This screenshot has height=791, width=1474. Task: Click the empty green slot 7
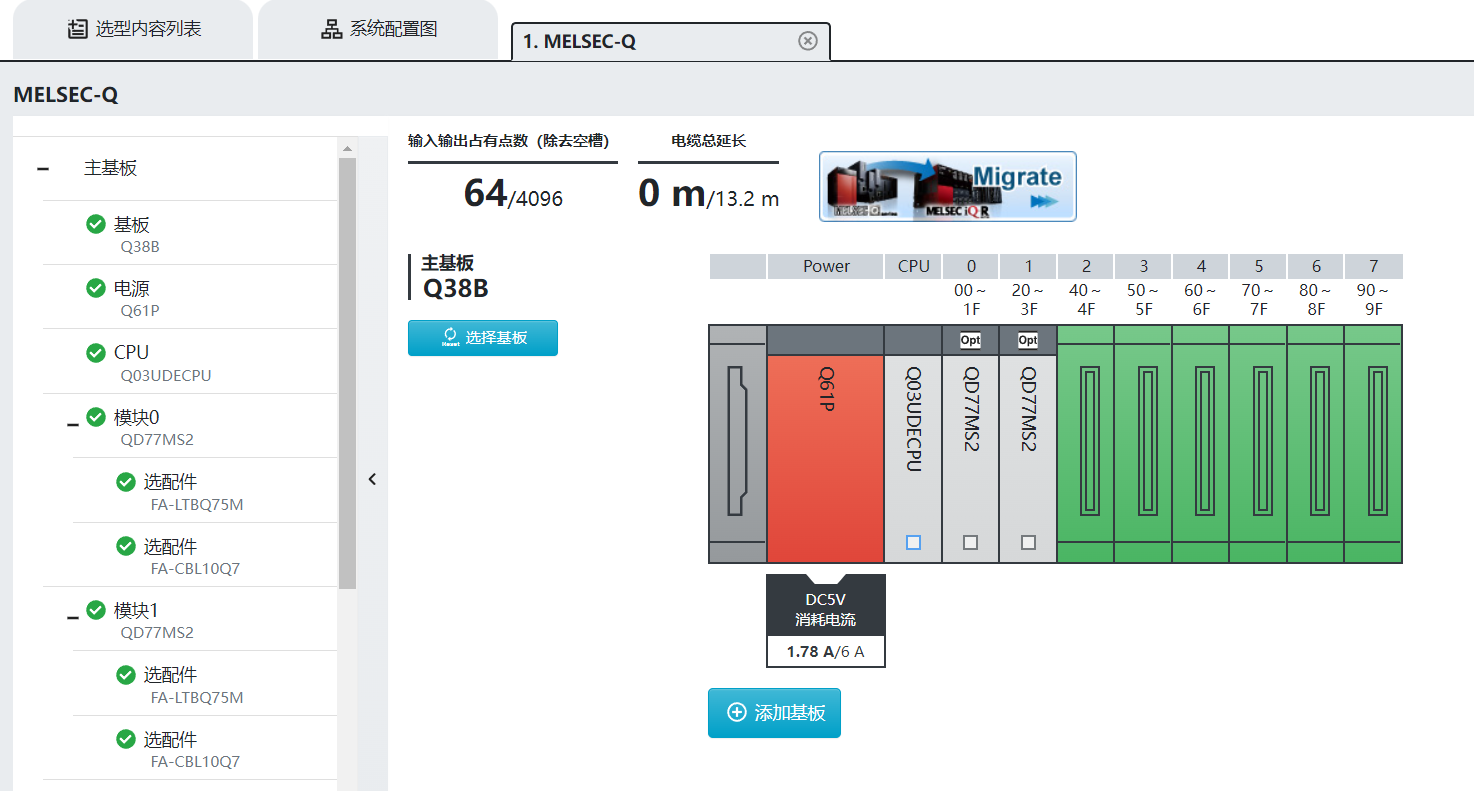tap(1373, 440)
